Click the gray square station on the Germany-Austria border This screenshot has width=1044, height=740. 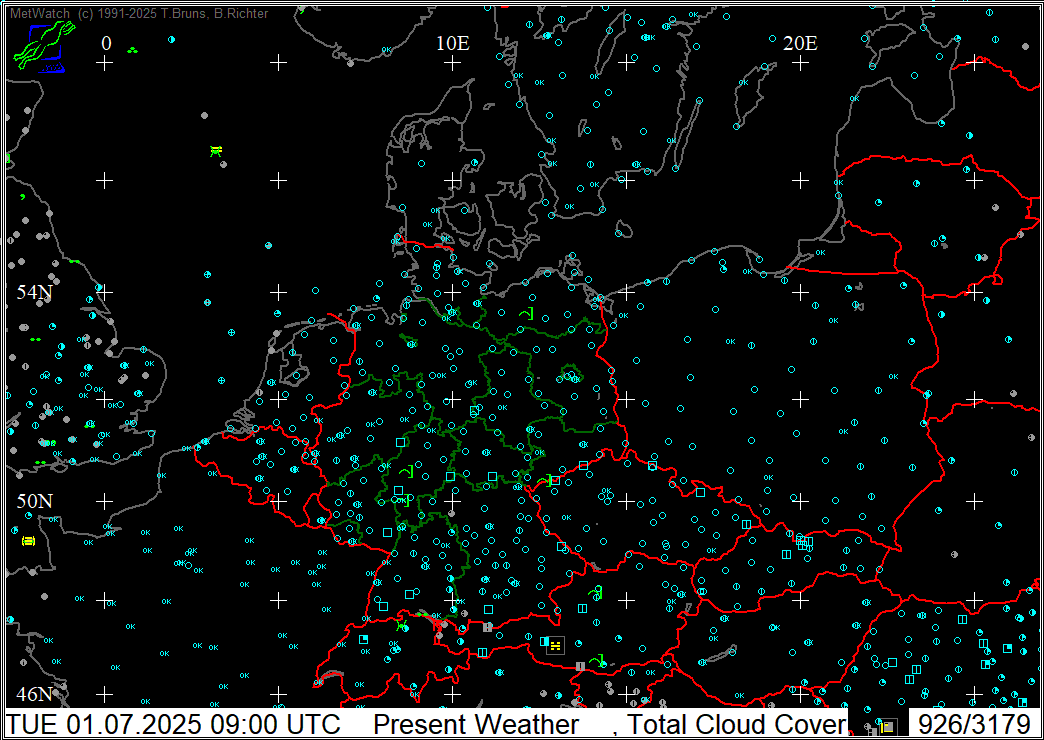click(487, 627)
